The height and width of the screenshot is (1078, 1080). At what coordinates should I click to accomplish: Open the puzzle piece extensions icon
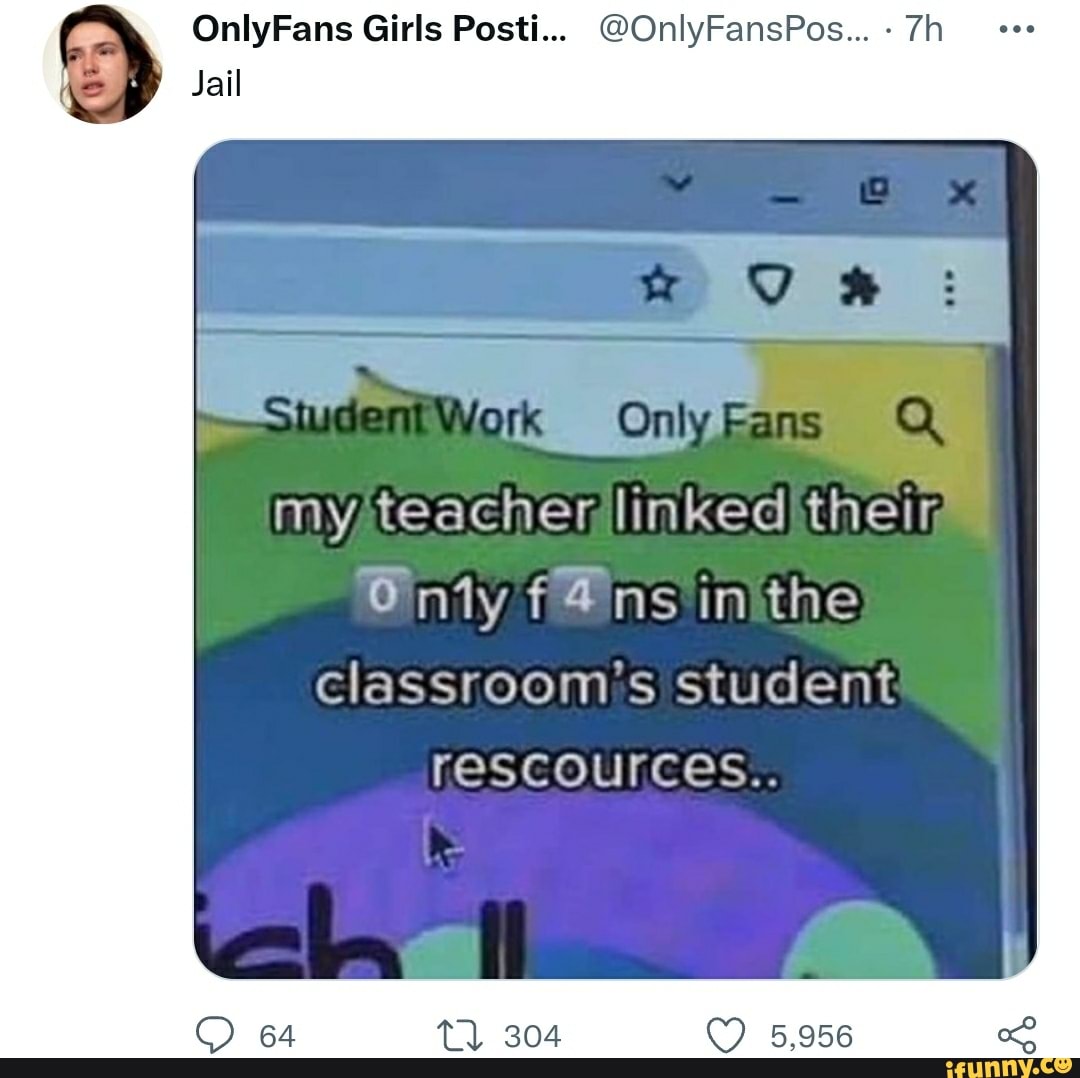(860, 287)
